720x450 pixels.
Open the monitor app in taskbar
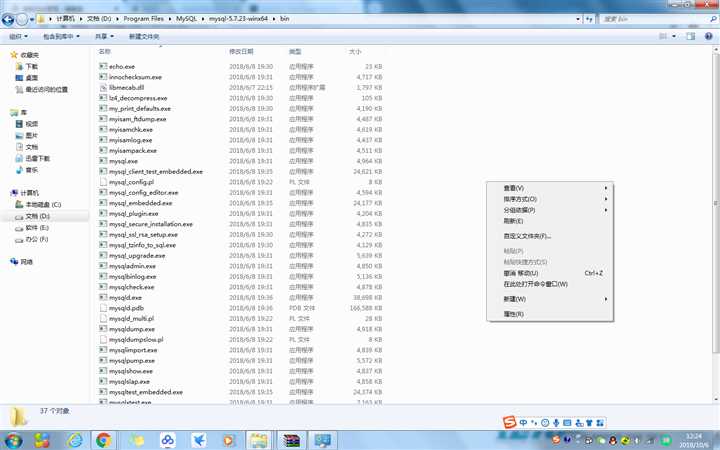[x=322, y=441]
